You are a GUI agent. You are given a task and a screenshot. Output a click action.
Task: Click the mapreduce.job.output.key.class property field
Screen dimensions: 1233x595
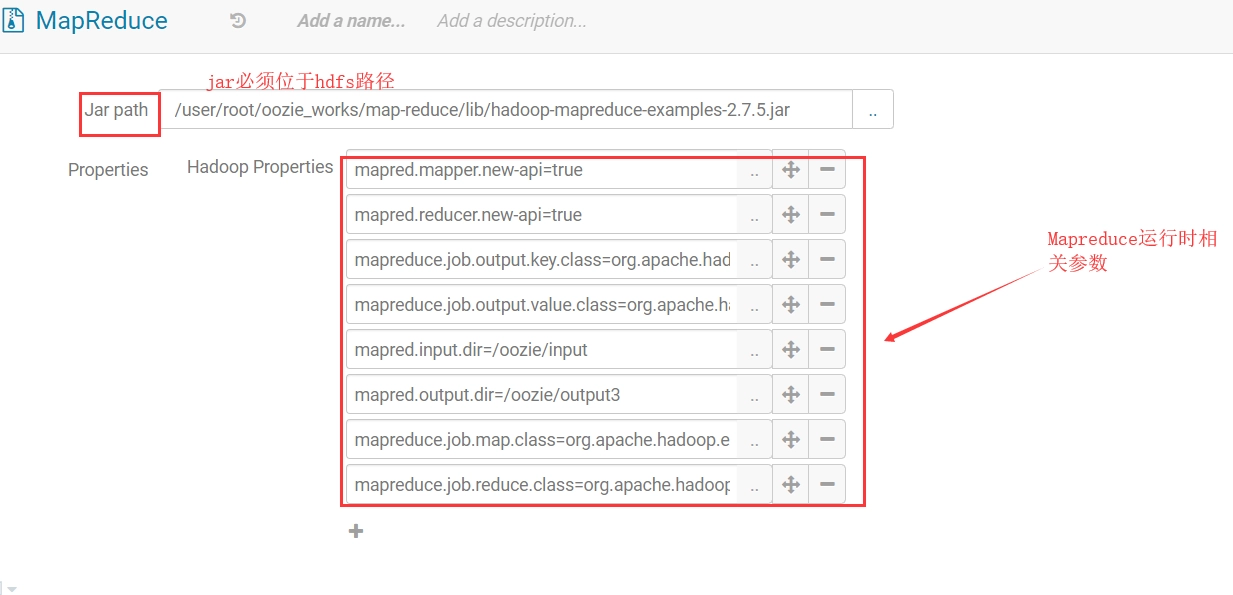(x=541, y=259)
